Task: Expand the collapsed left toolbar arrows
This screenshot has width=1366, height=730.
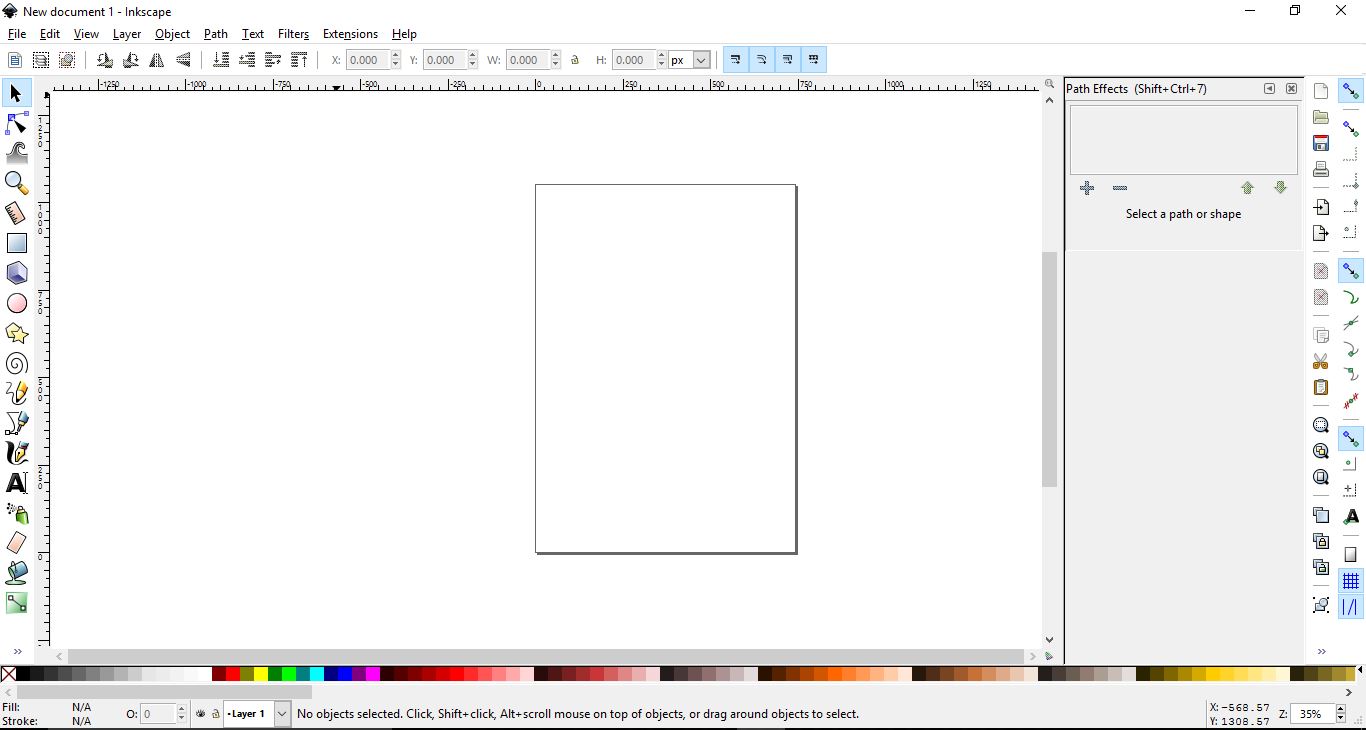Action: point(18,651)
